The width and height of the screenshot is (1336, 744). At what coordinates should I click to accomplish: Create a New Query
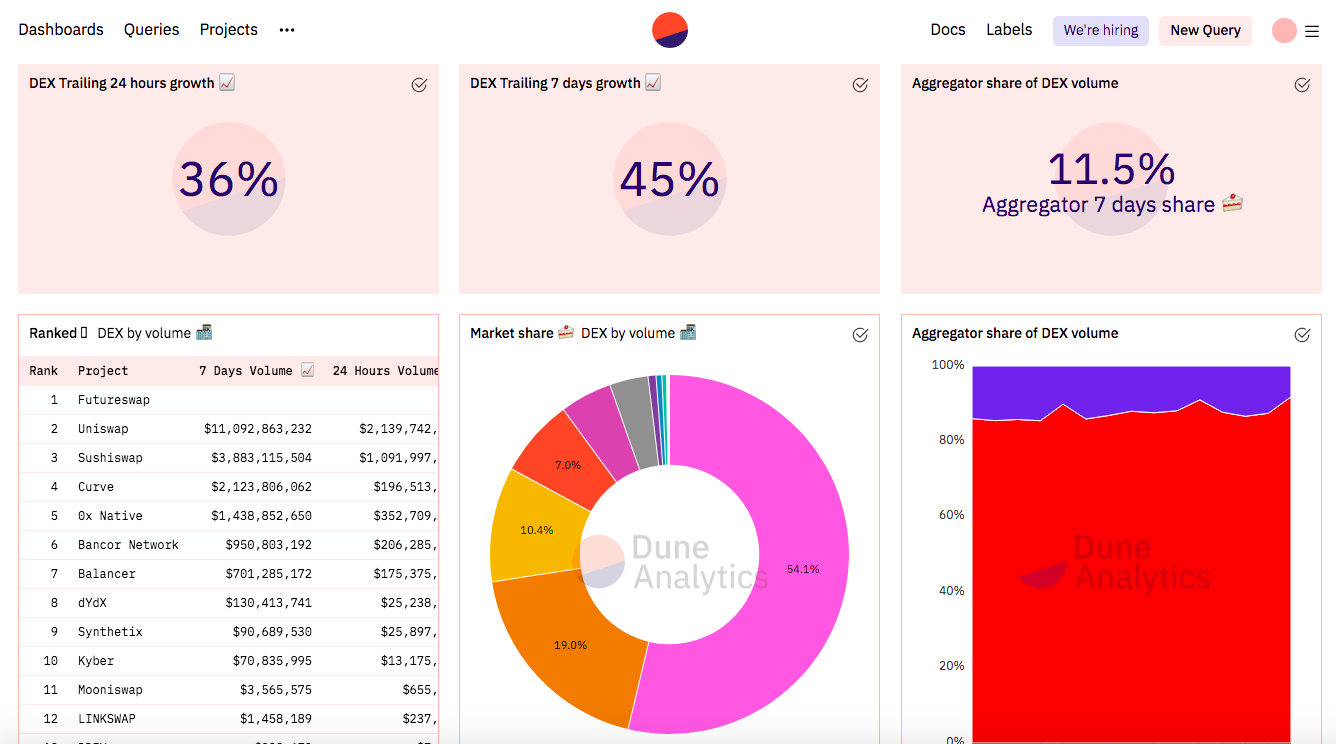tap(1205, 30)
